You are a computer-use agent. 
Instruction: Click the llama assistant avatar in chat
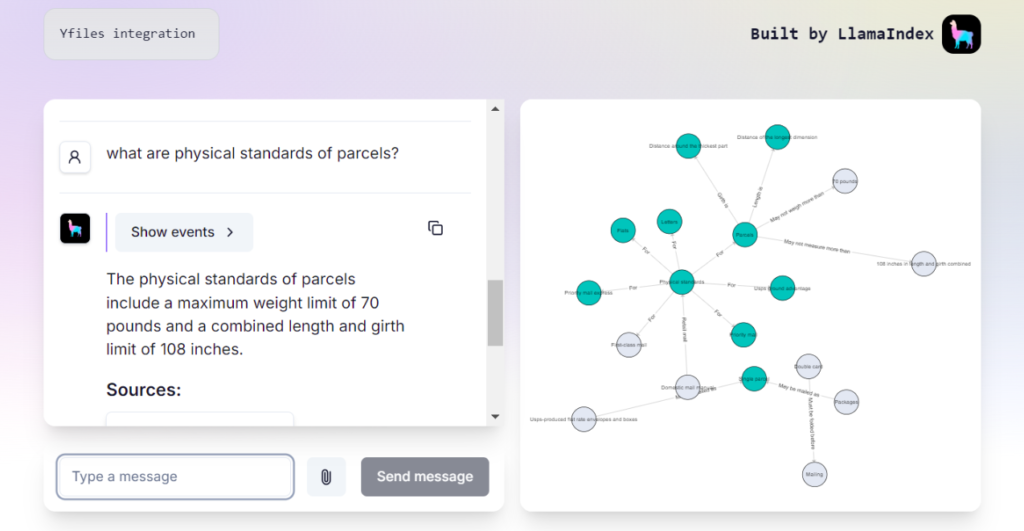(x=75, y=228)
